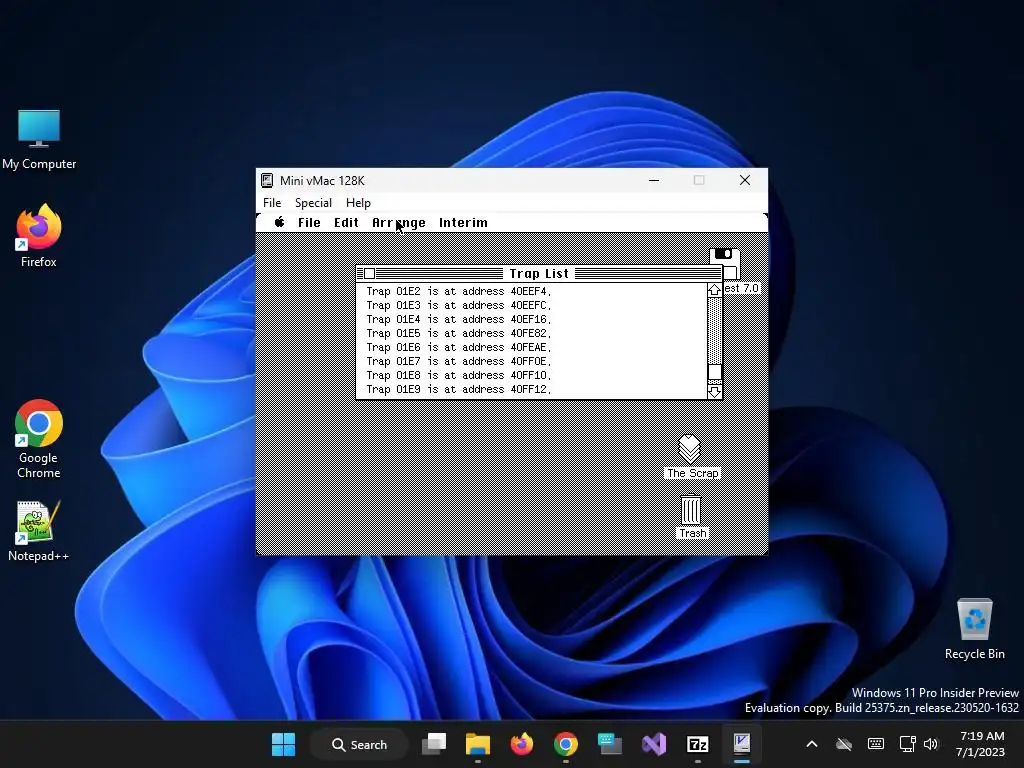Close the Mini vMac window

744,180
